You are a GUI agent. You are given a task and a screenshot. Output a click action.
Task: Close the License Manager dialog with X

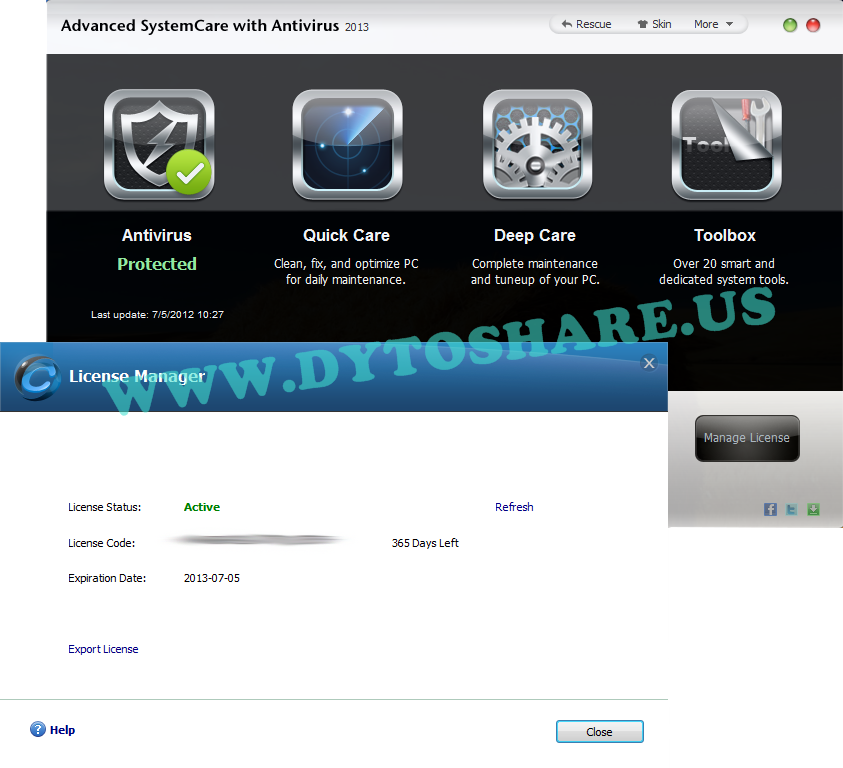(649, 364)
